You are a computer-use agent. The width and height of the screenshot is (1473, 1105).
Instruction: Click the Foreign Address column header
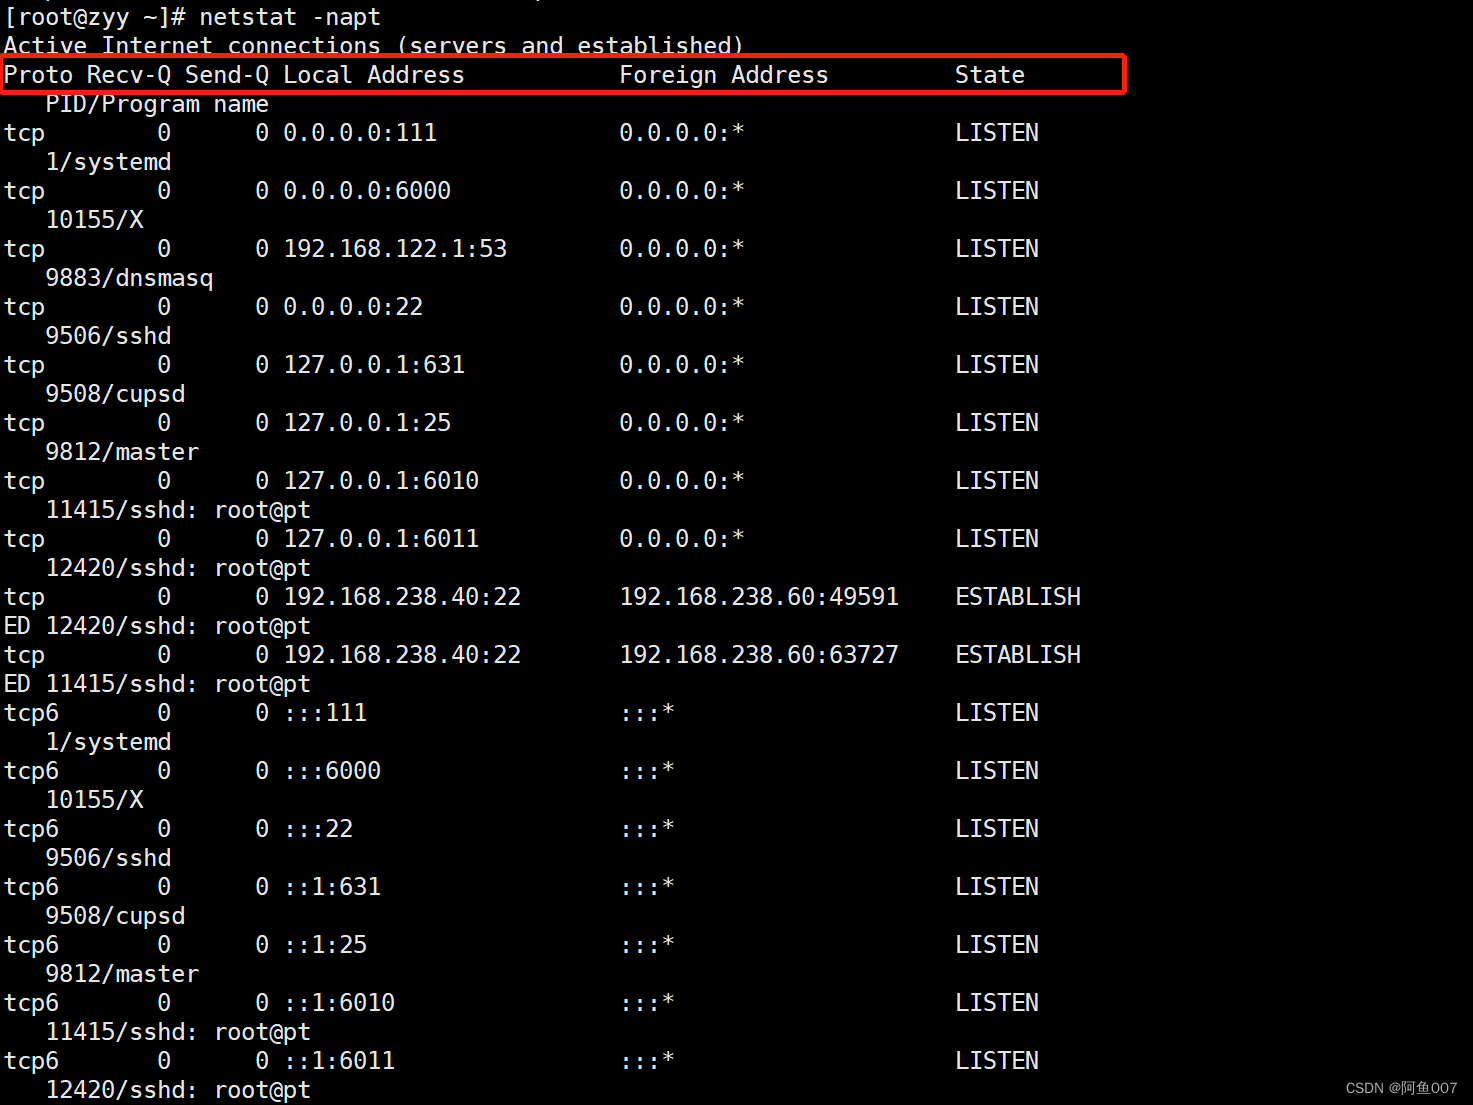click(723, 74)
